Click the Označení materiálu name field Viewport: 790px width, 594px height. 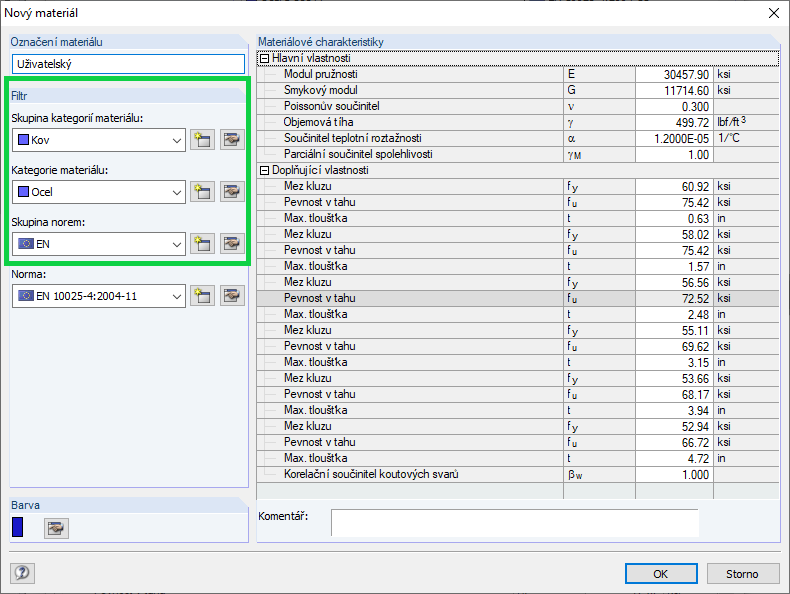pos(127,63)
